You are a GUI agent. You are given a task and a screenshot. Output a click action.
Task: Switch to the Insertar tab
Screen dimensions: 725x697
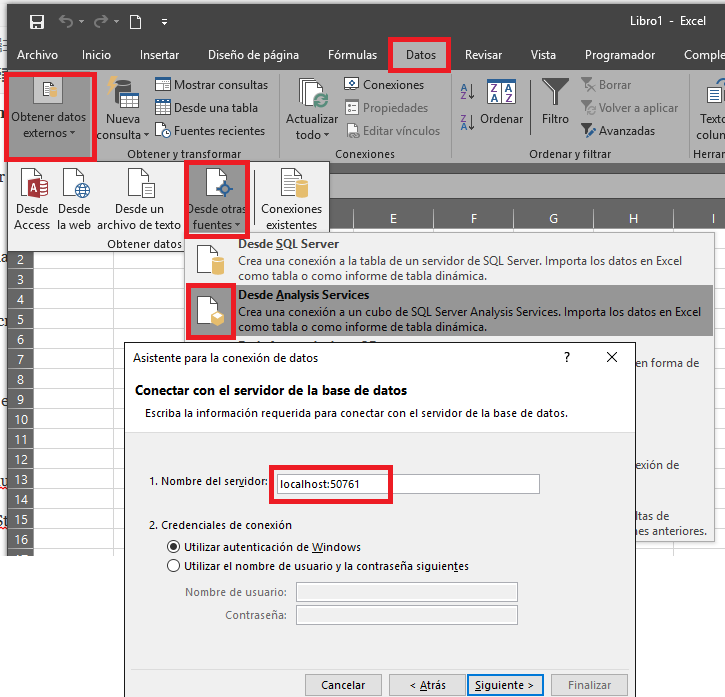click(159, 55)
